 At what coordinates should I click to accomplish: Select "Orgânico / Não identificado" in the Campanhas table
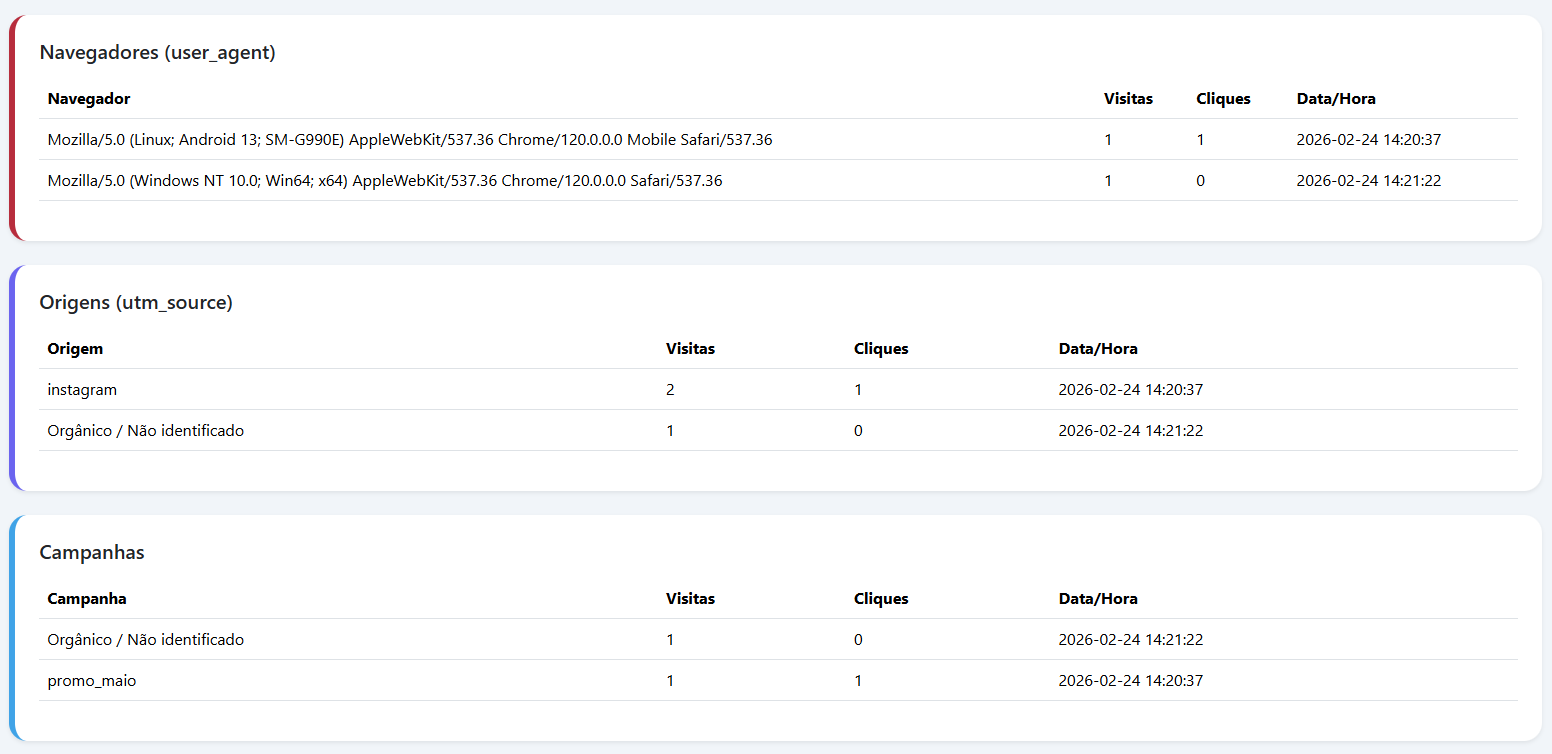(145, 640)
